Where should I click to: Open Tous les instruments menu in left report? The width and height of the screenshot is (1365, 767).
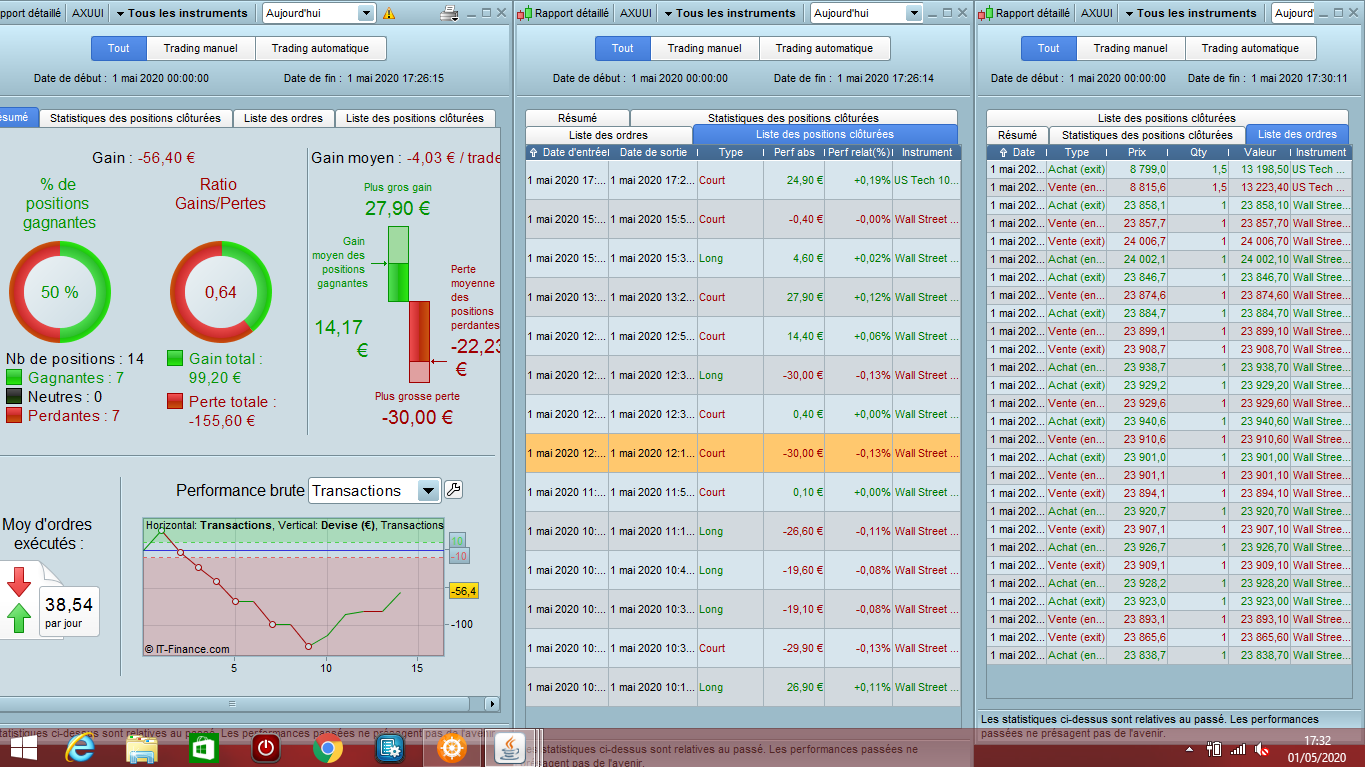point(182,13)
